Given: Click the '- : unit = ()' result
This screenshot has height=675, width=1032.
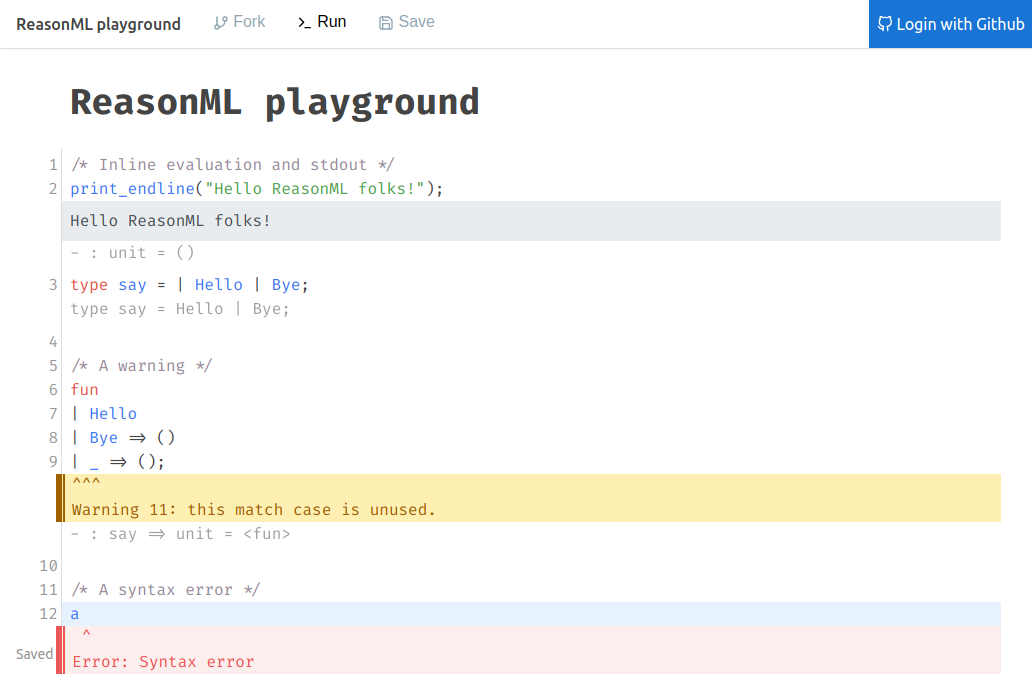Looking at the screenshot, I should point(132,253).
